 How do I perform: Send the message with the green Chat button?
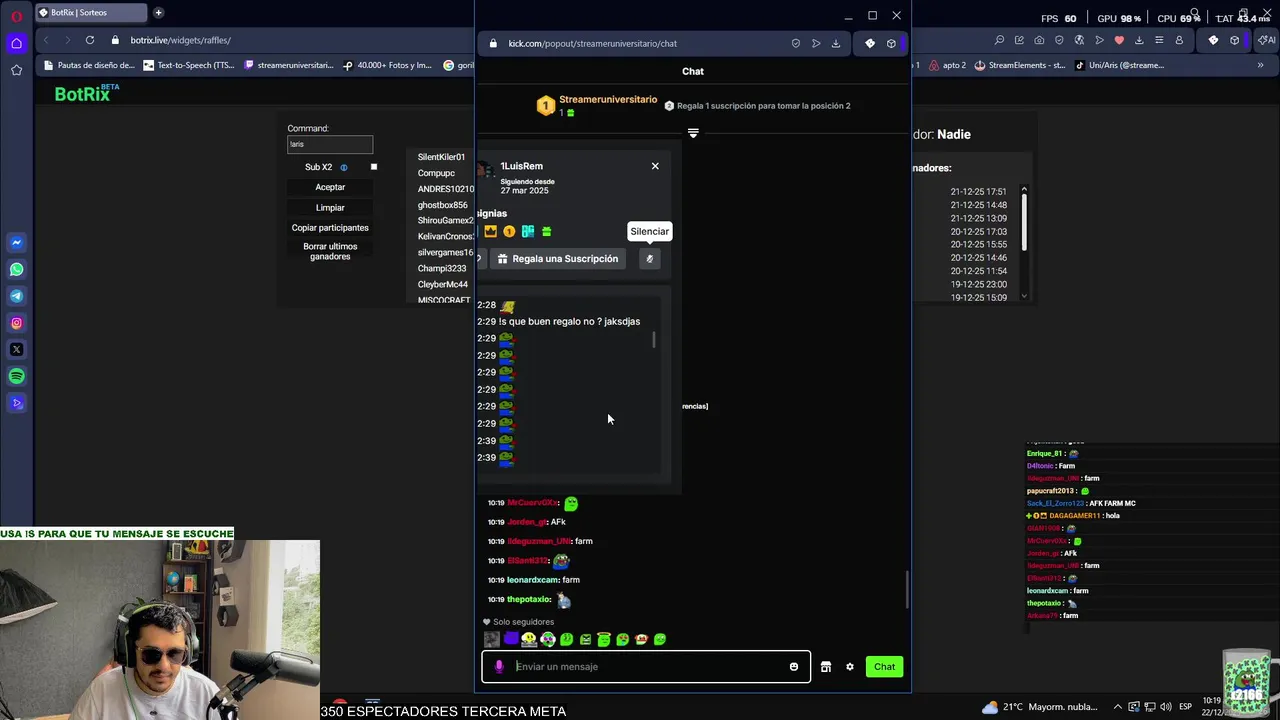[x=884, y=667]
